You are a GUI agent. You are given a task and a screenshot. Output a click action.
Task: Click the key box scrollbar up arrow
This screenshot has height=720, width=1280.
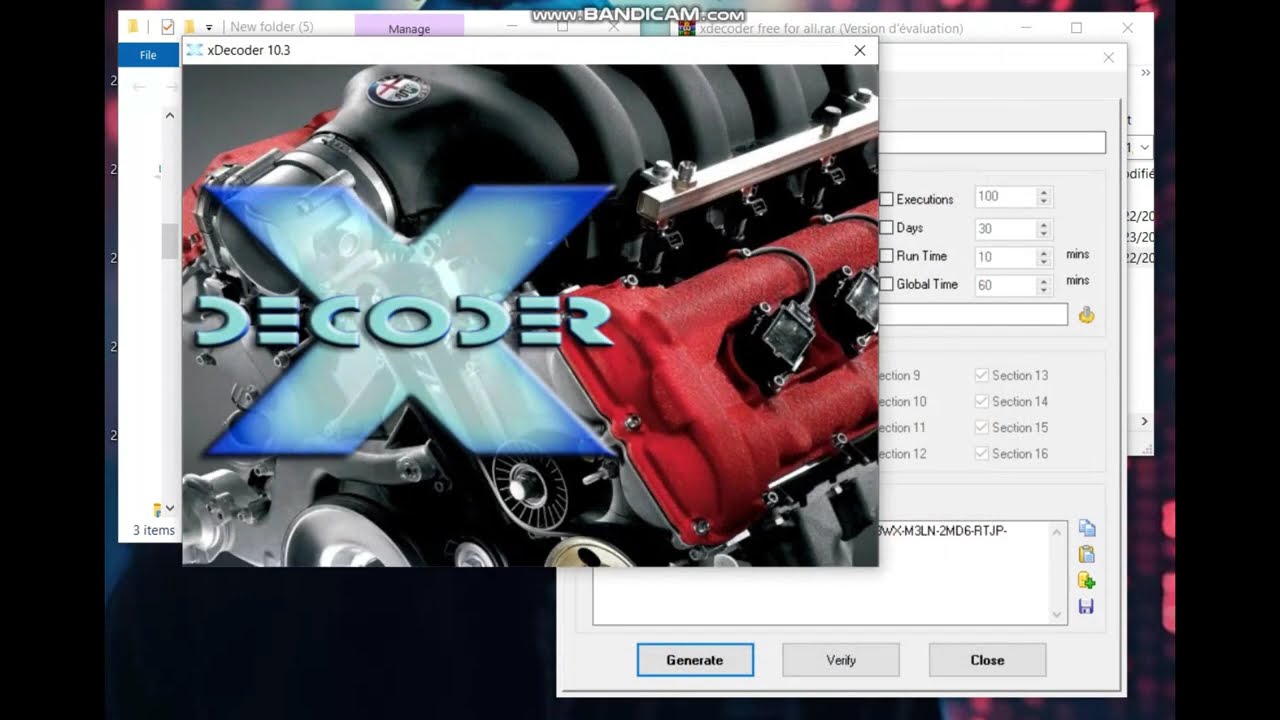(1058, 531)
